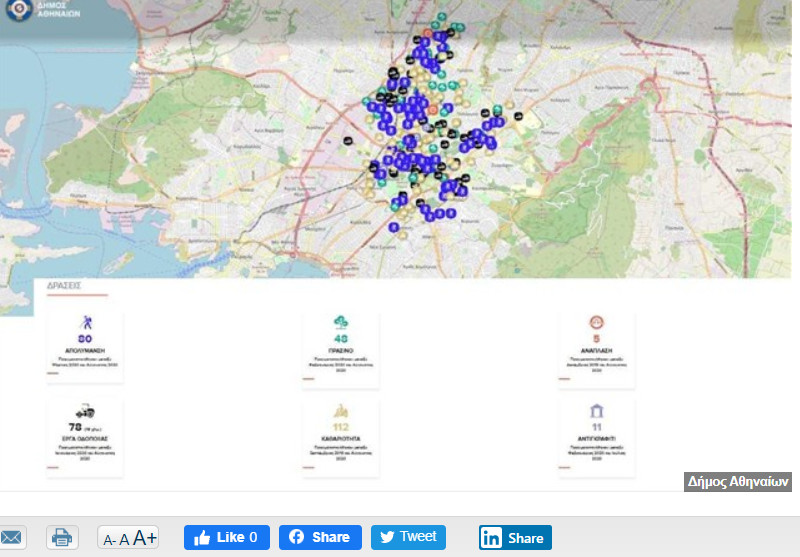Increase font size with A+ control
800x557 pixels.
pyautogui.click(x=145, y=537)
